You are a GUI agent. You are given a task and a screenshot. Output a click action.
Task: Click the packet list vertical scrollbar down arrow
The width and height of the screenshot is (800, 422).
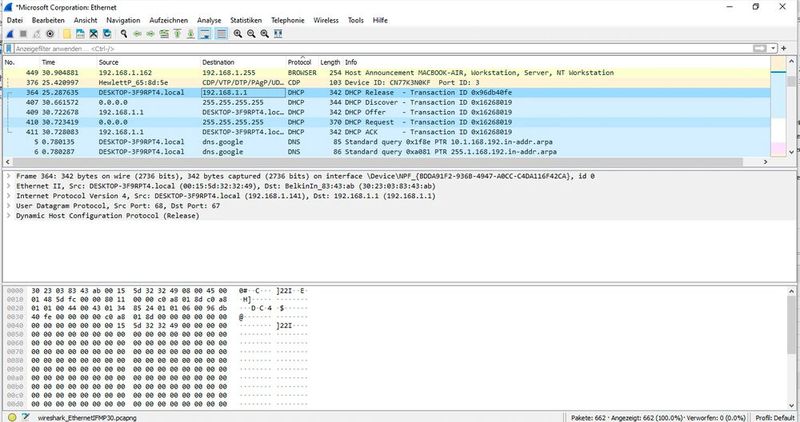791,152
